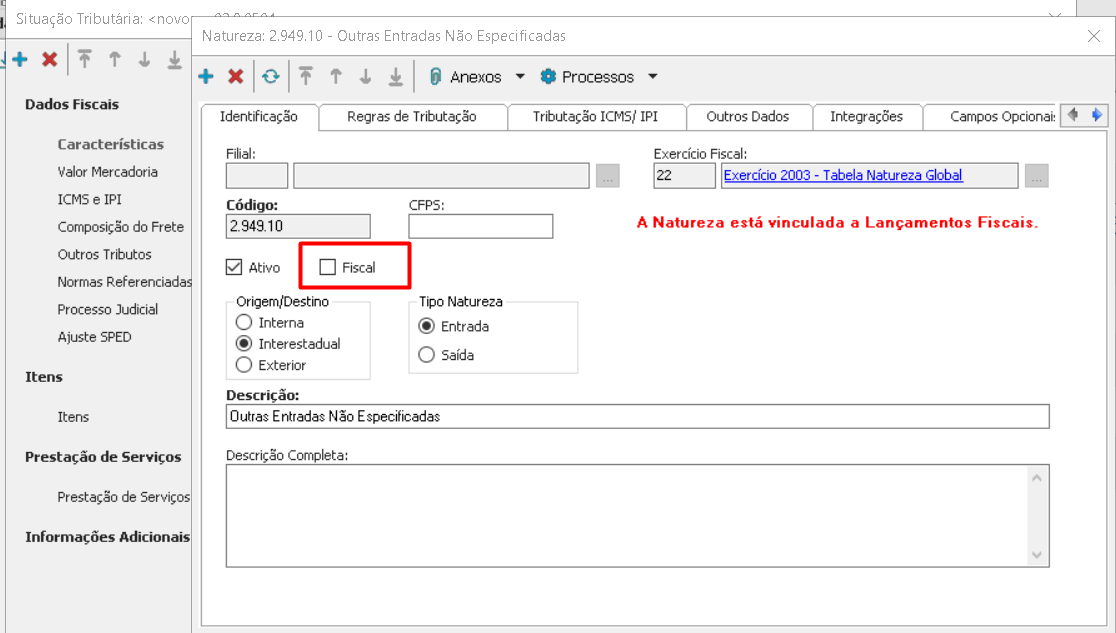
Task: Click the Descrição text field
Action: (638, 417)
